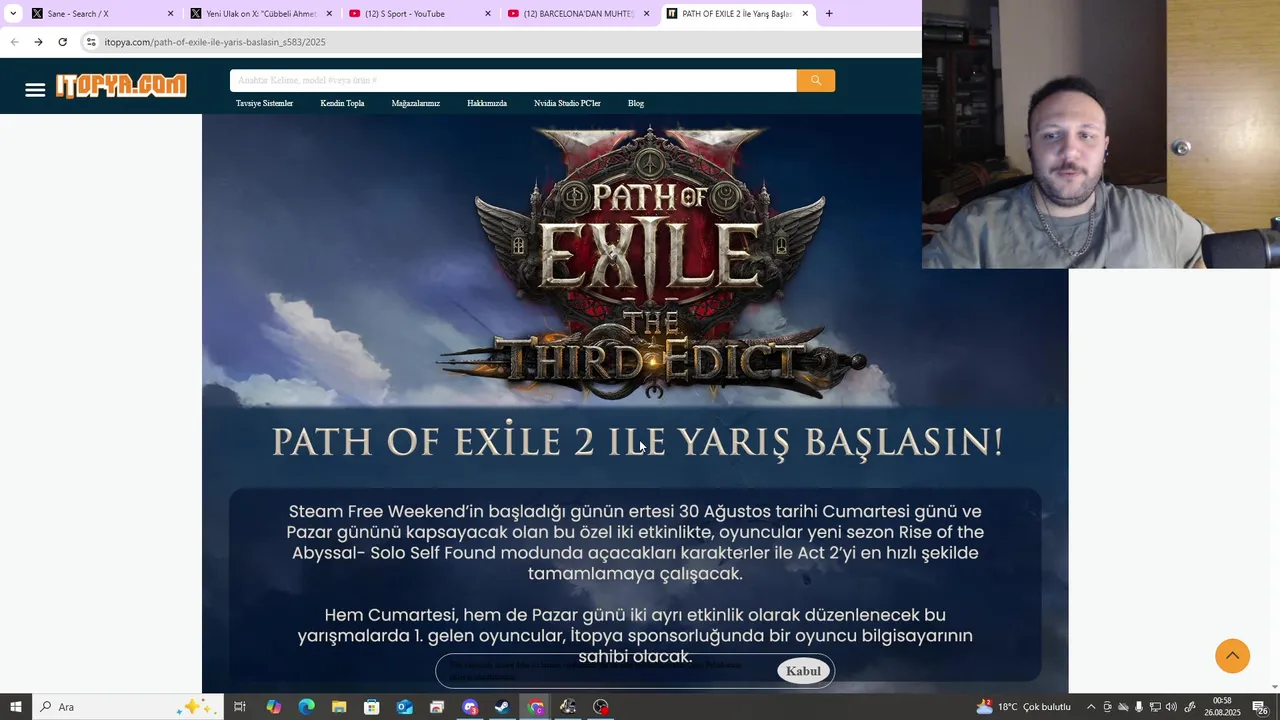Show hidden system tray icons
The image size is (1280, 720).
pyautogui.click(x=1091, y=707)
